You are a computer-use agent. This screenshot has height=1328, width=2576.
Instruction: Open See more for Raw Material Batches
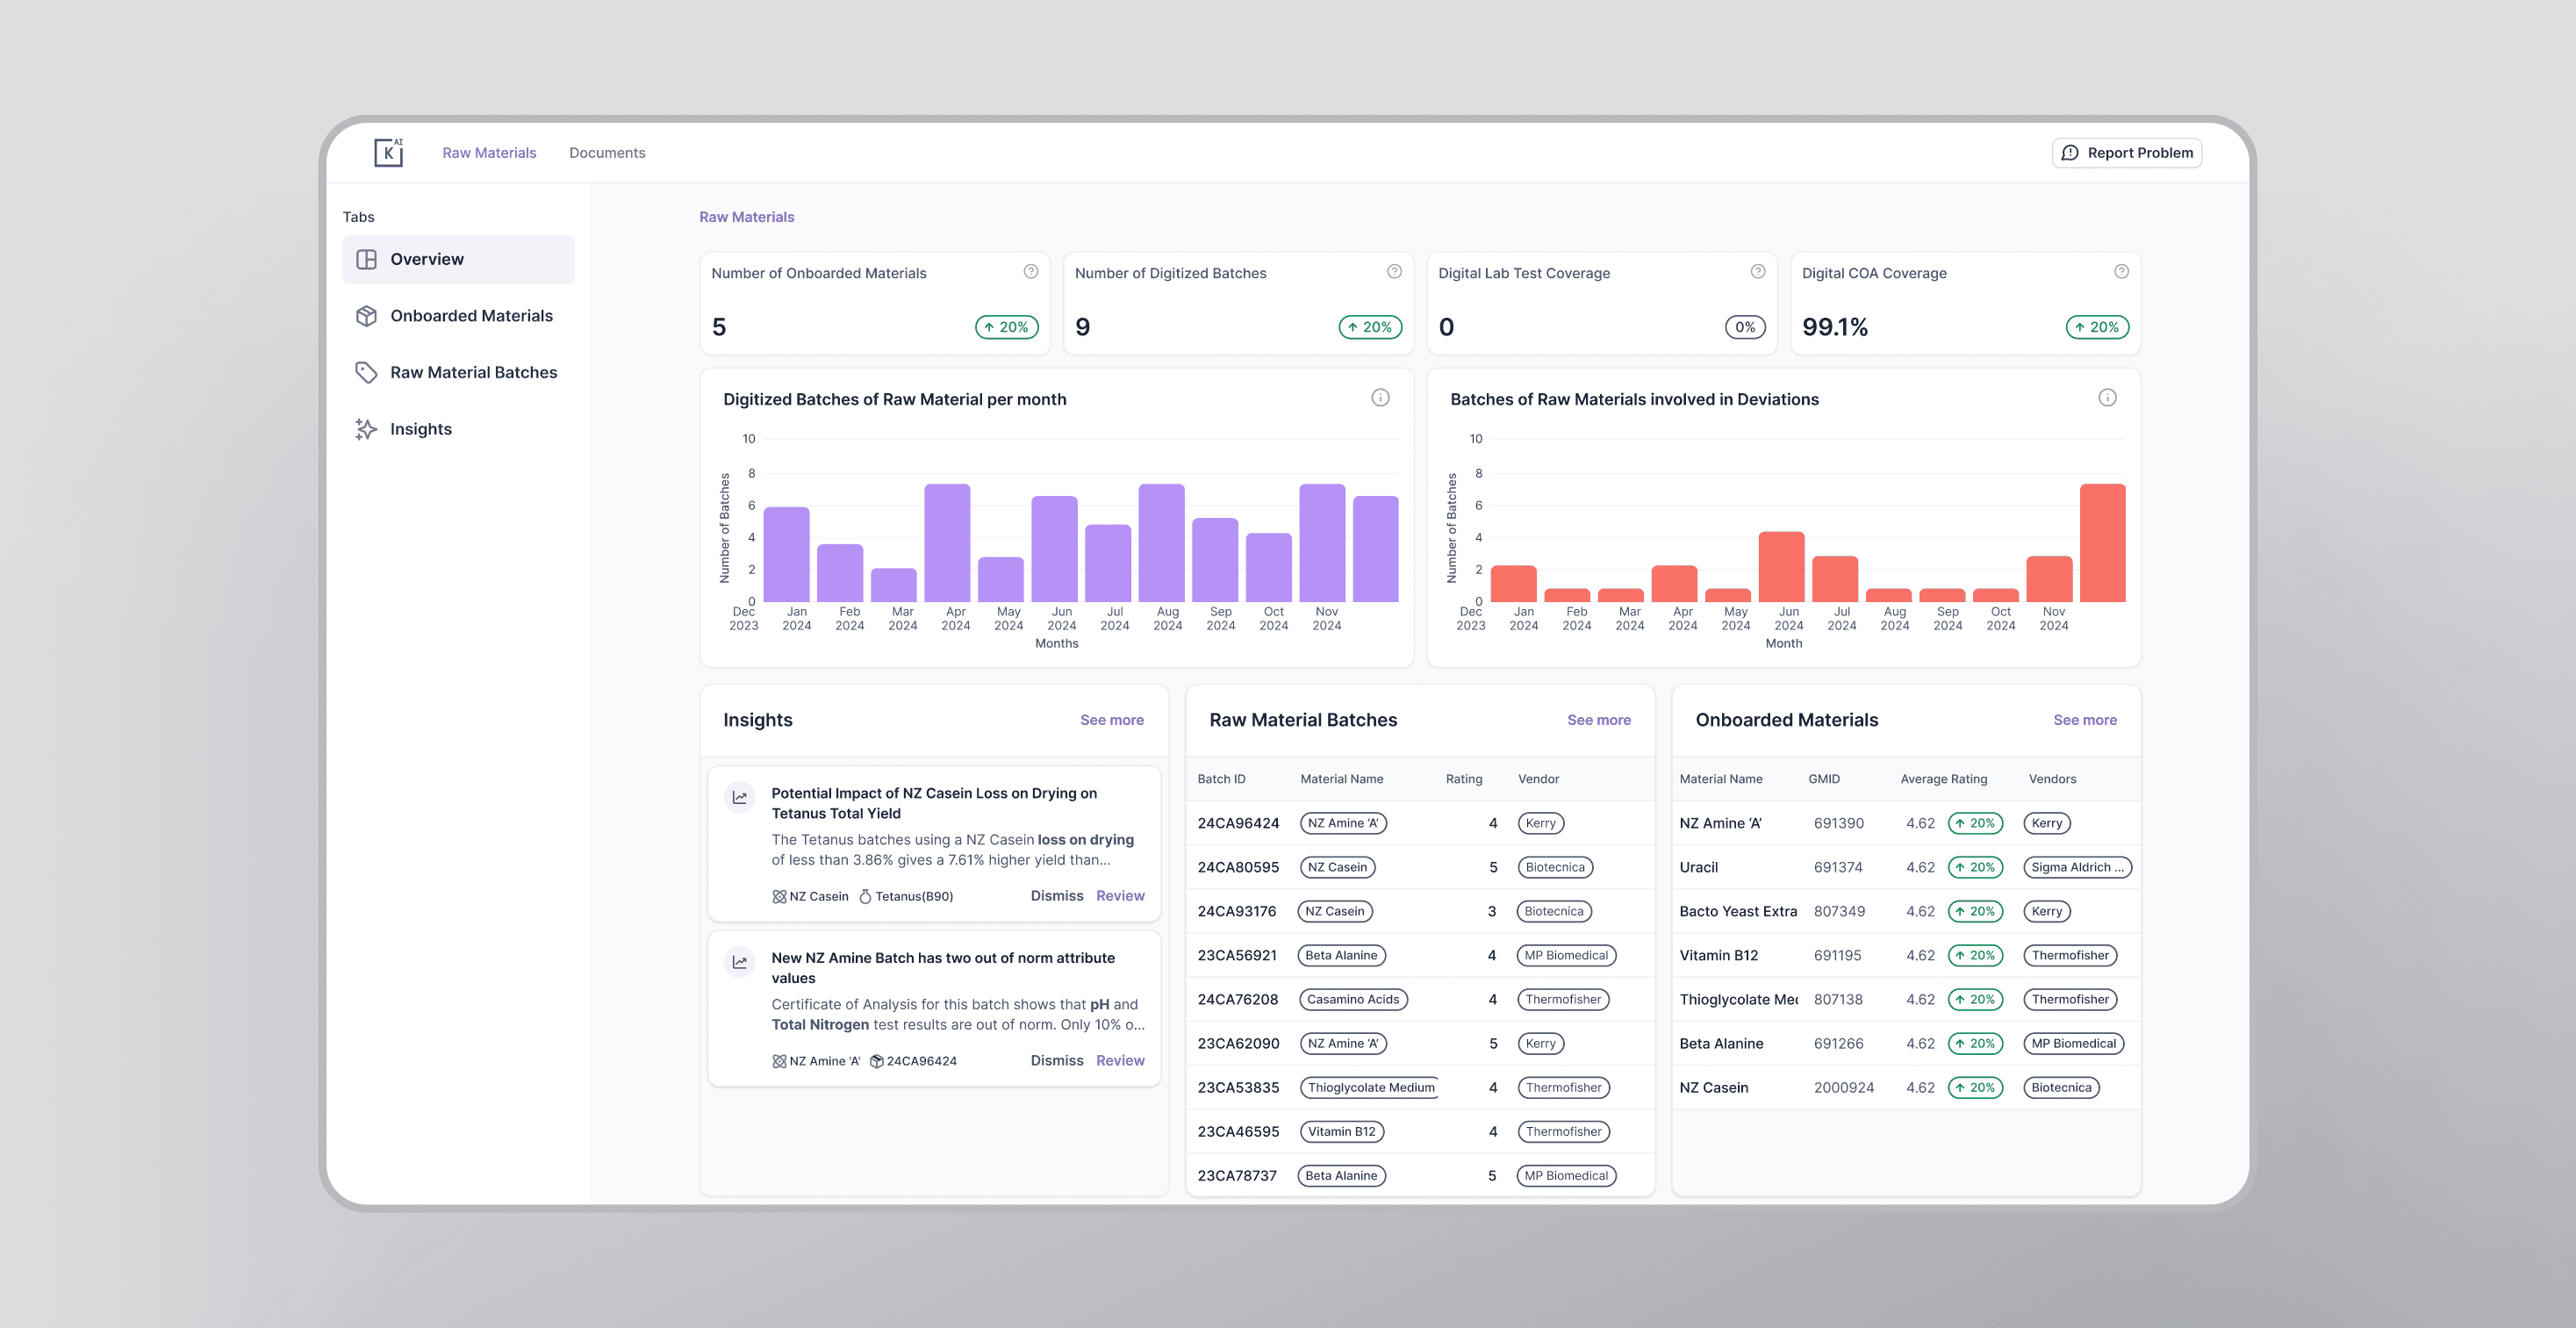(x=1598, y=719)
